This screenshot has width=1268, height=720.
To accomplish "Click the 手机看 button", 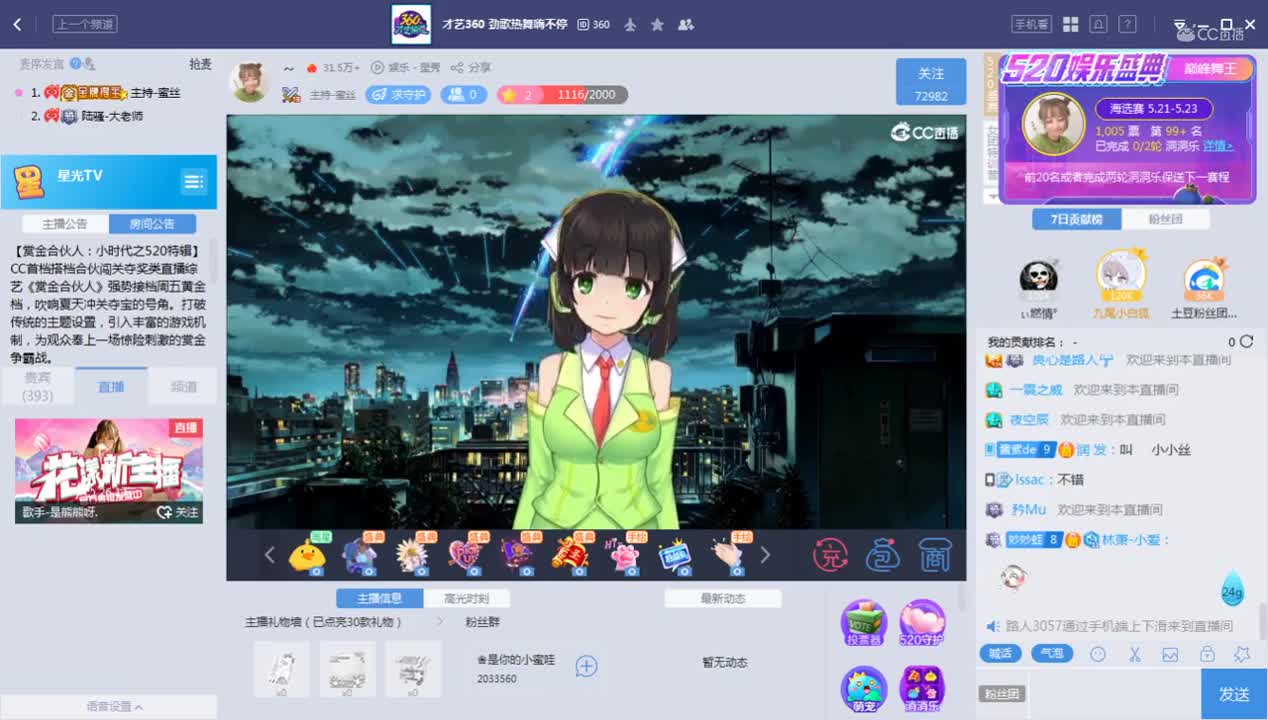I will point(1031,24).
